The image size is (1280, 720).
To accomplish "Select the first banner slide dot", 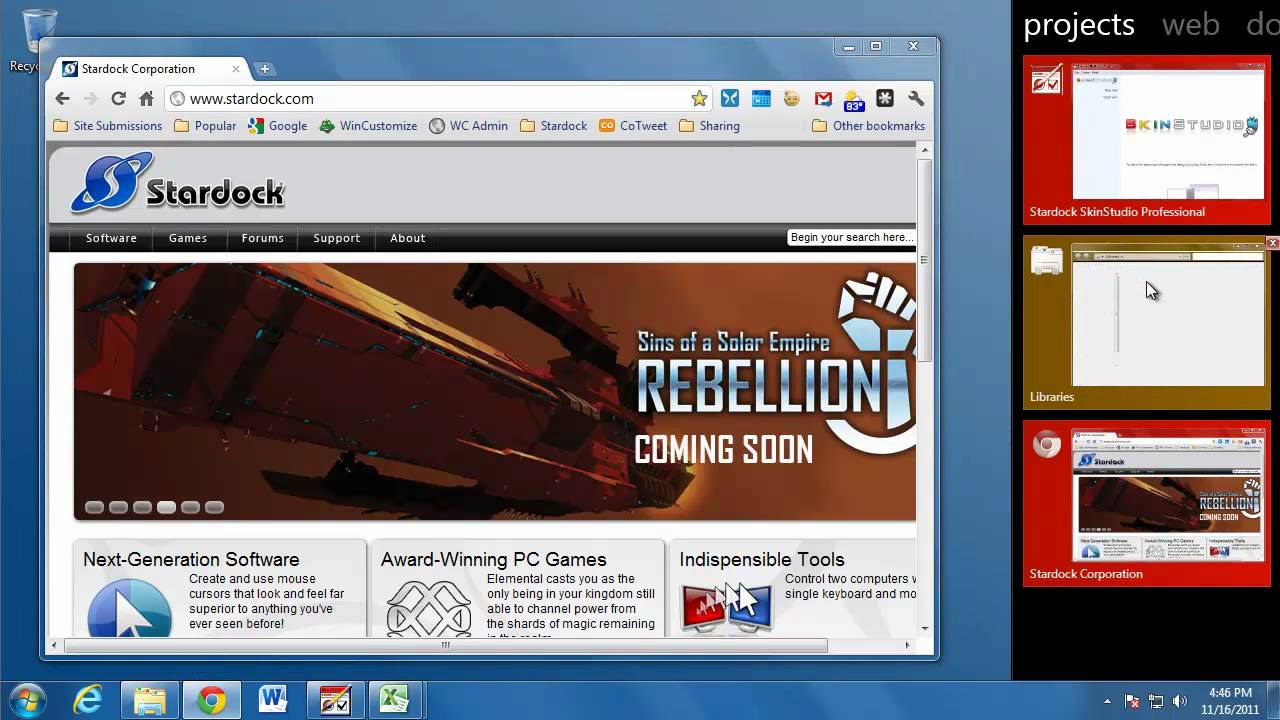I will click(94, 507).
